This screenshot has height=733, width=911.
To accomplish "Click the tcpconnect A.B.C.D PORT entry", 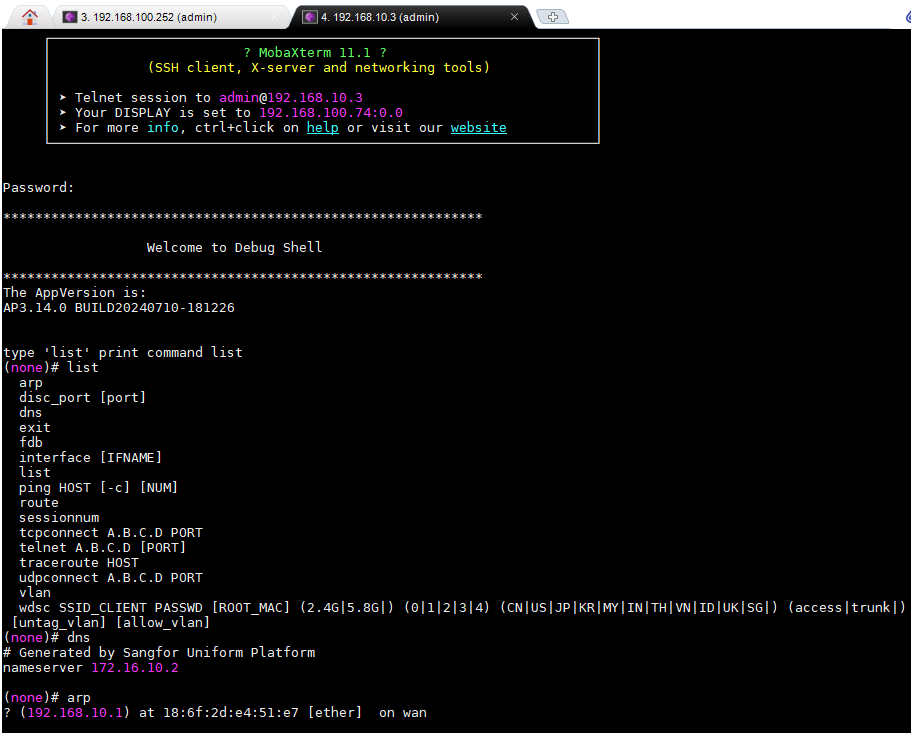I will click(x=110, y=533).
